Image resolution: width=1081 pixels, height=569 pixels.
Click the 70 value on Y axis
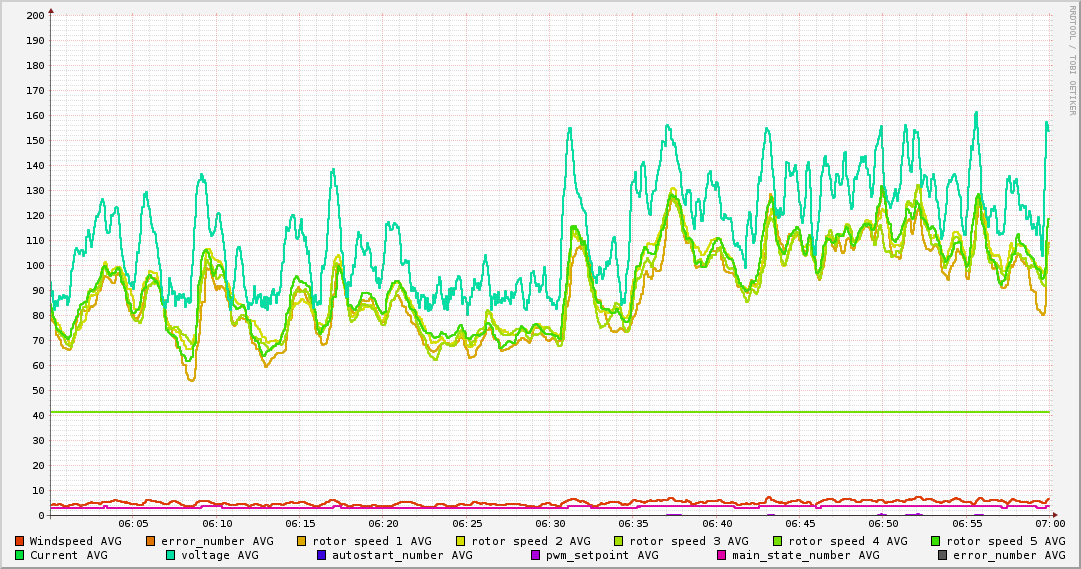point(38,341)
